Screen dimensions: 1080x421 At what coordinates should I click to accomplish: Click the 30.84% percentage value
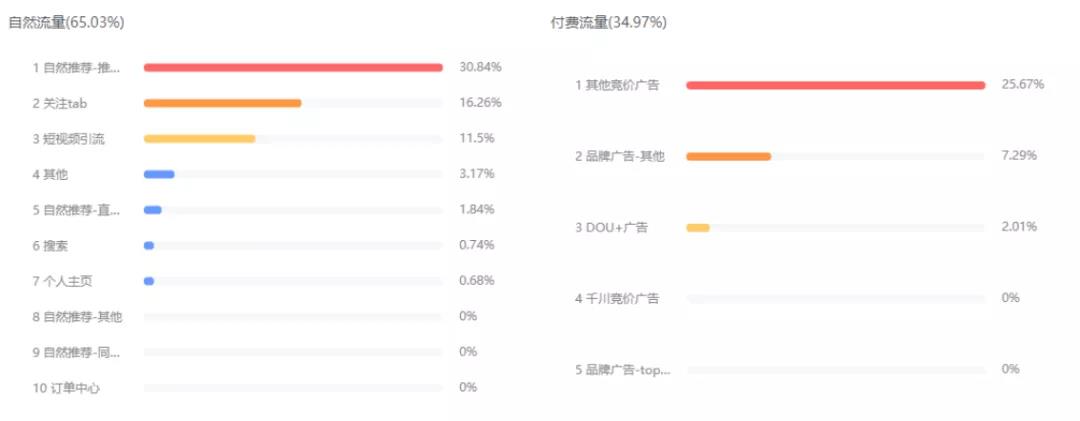tap(480, 67)
